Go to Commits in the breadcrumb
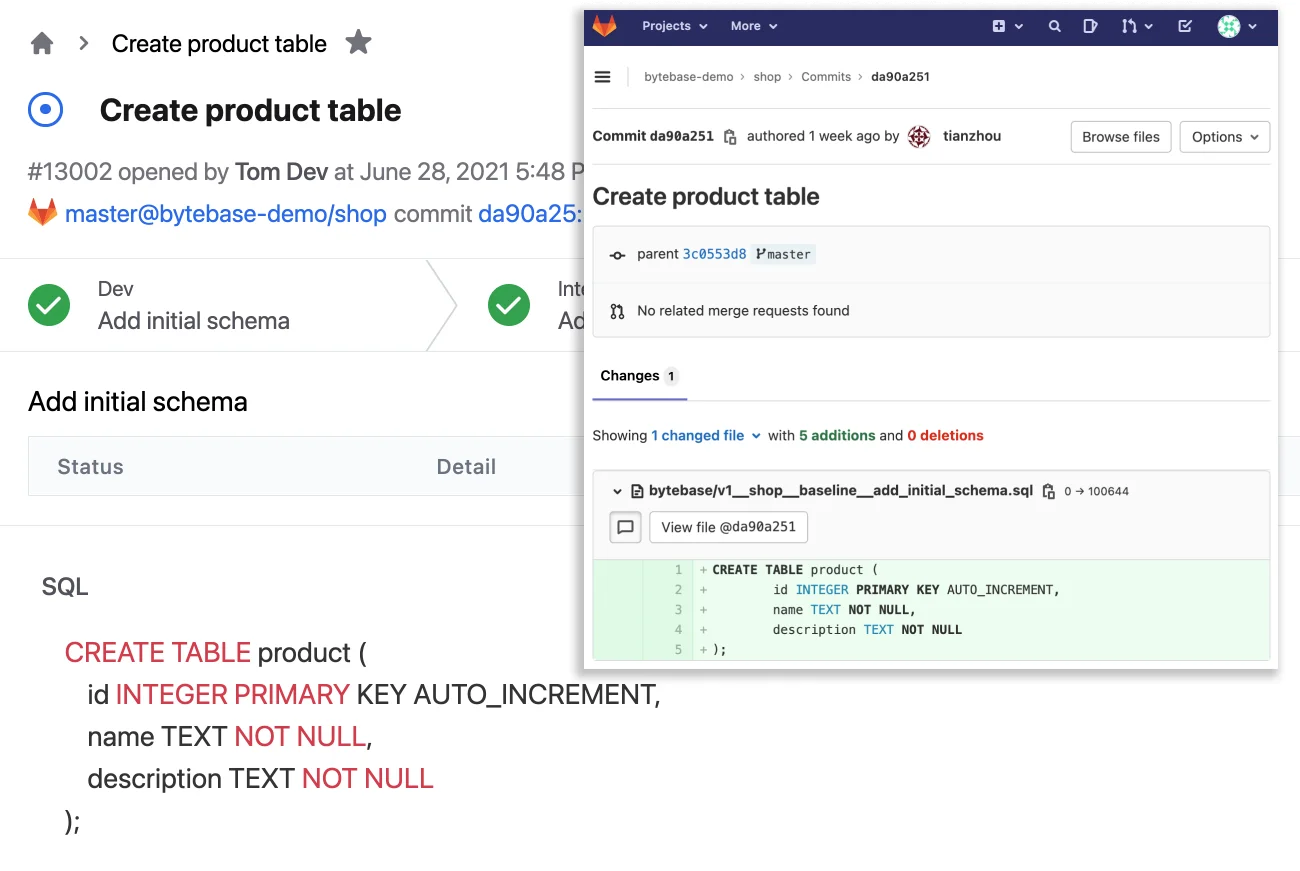This screenshot has width=1300, height=871. pos(826,77)
